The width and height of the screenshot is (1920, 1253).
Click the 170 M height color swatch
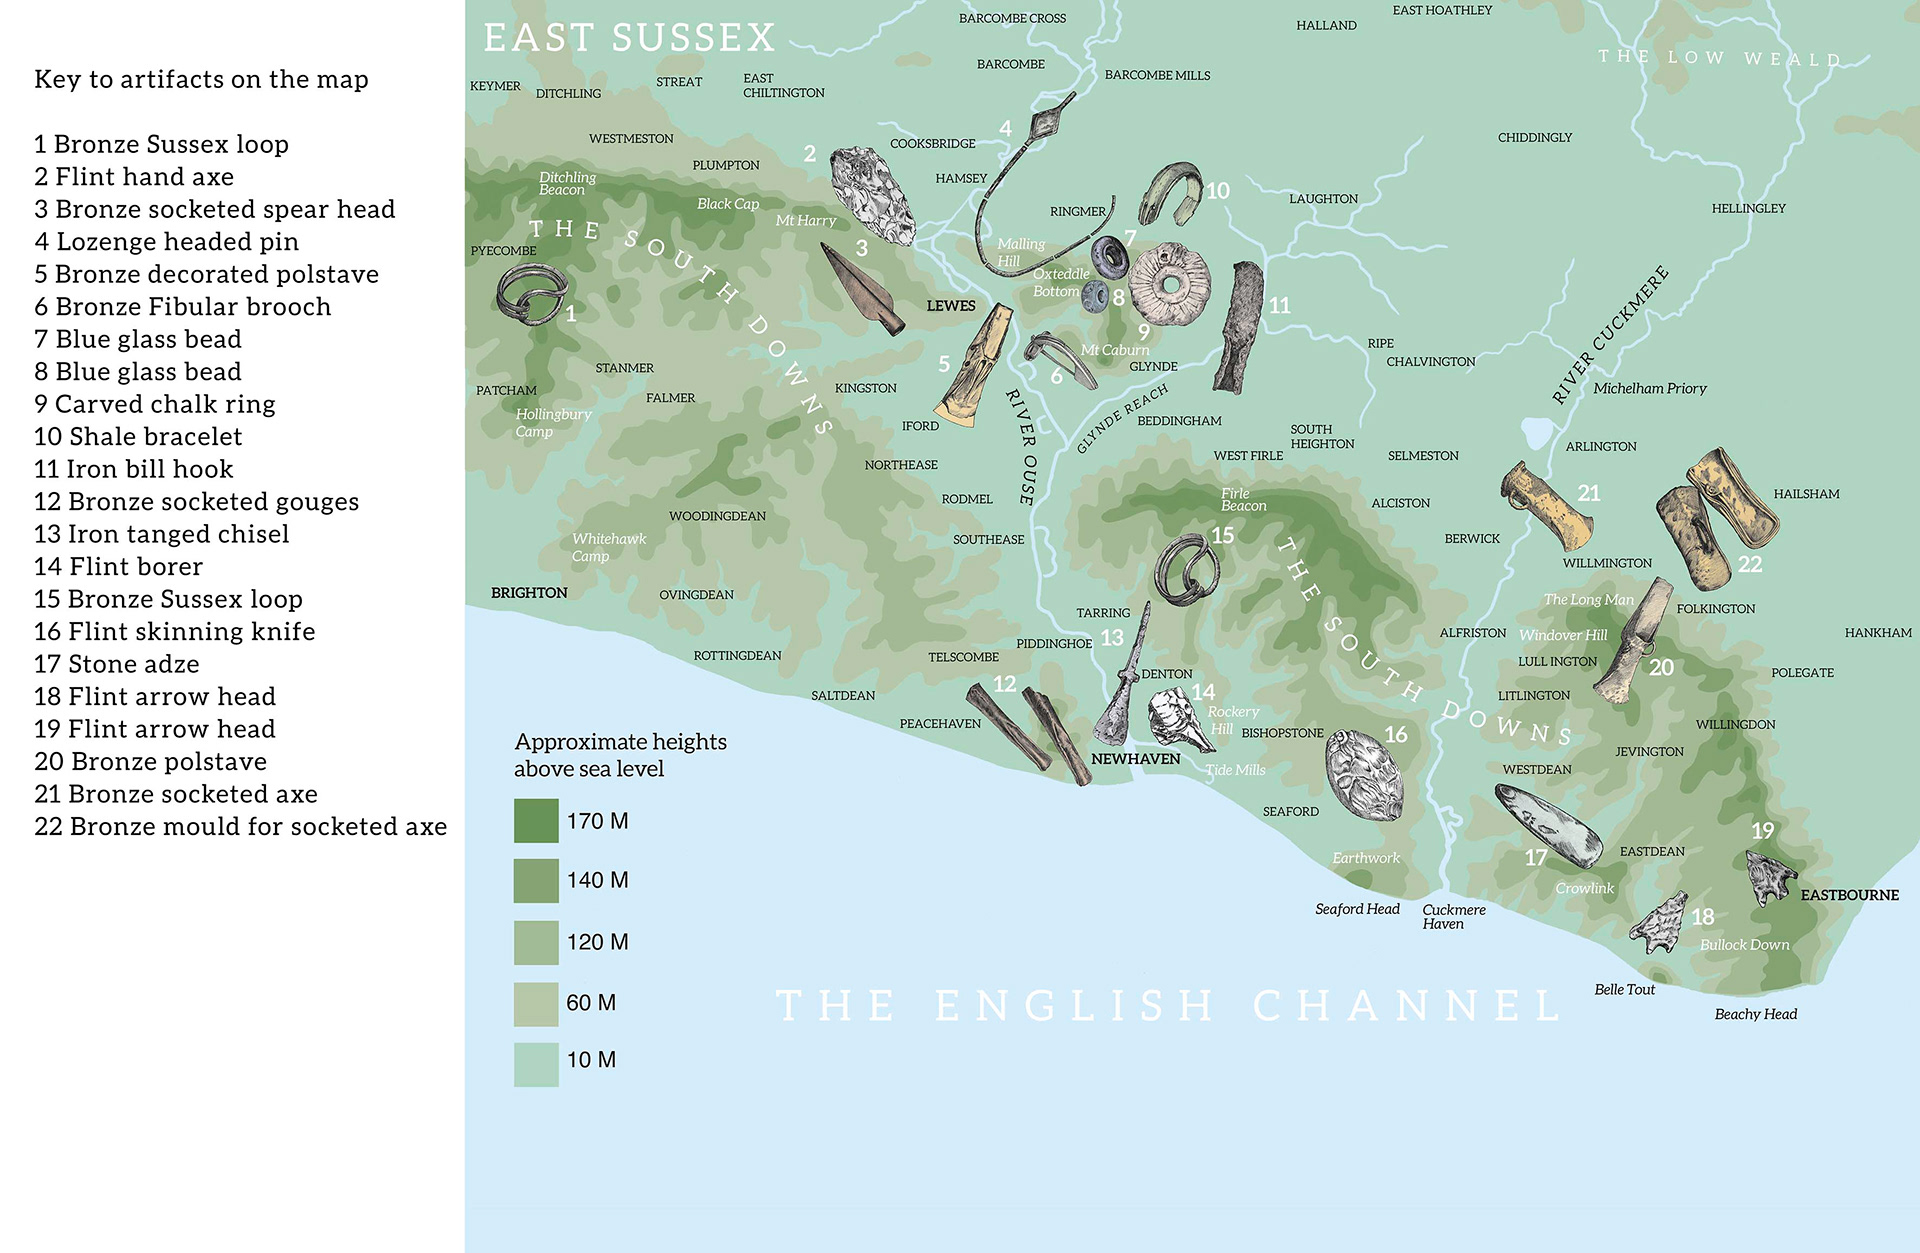536,821
